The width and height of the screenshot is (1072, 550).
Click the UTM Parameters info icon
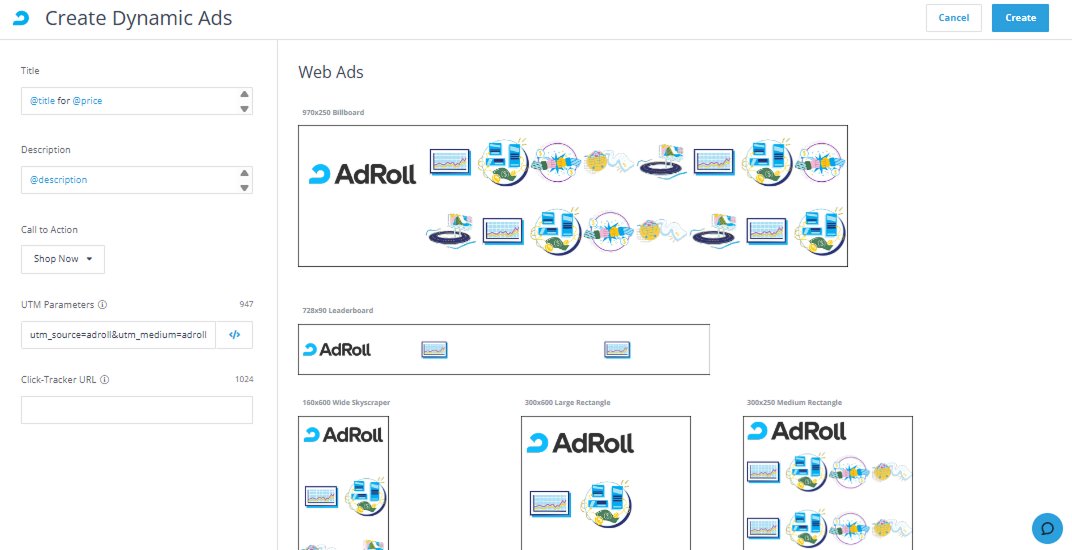tap(103, 304)
